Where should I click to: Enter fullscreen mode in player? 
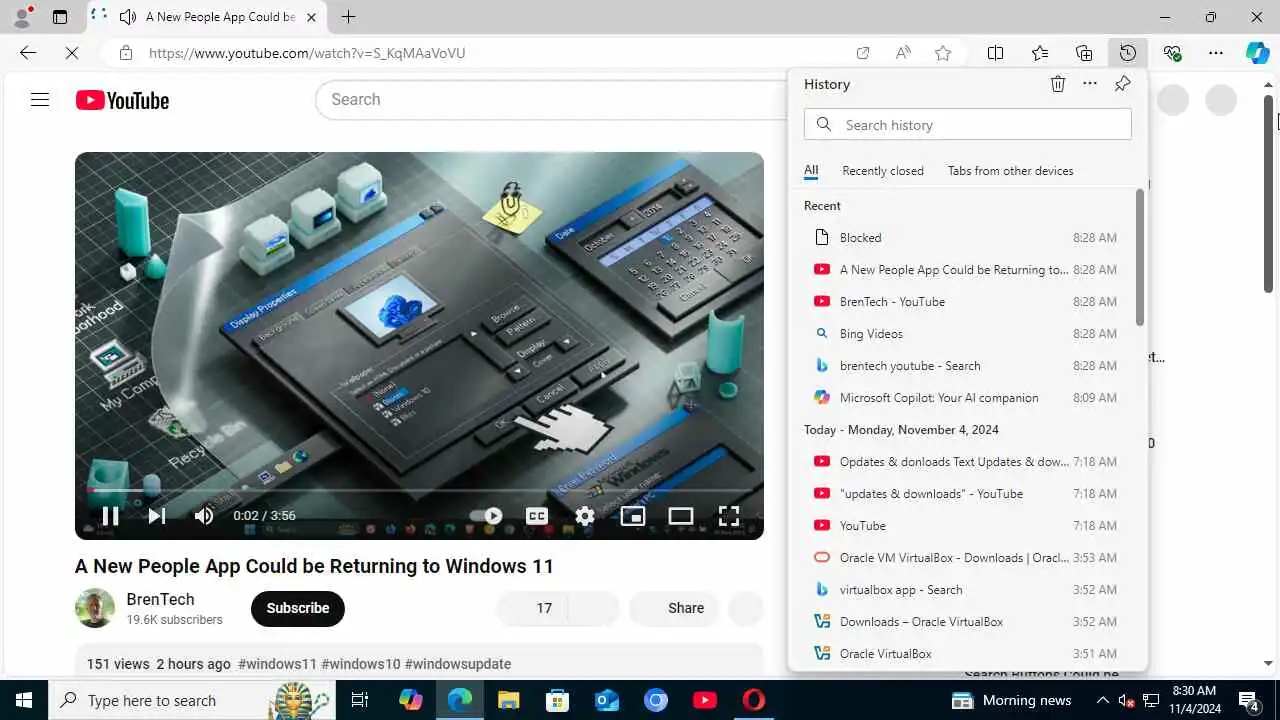pos(729,516)
